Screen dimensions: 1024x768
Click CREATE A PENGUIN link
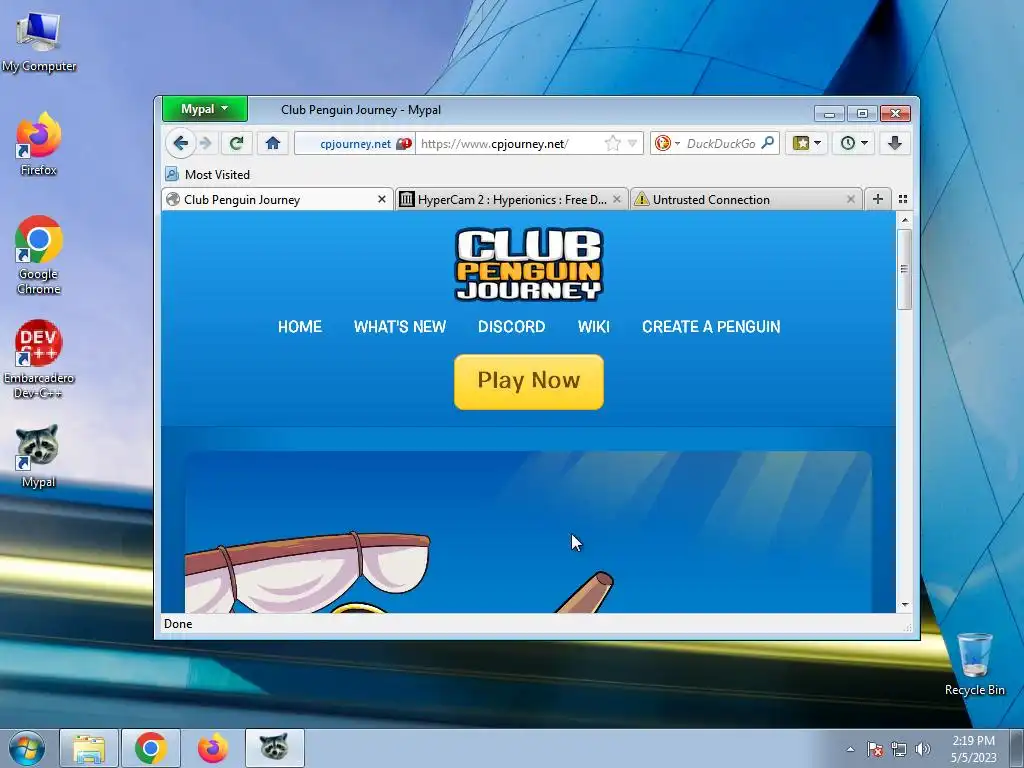pos(711,327)
